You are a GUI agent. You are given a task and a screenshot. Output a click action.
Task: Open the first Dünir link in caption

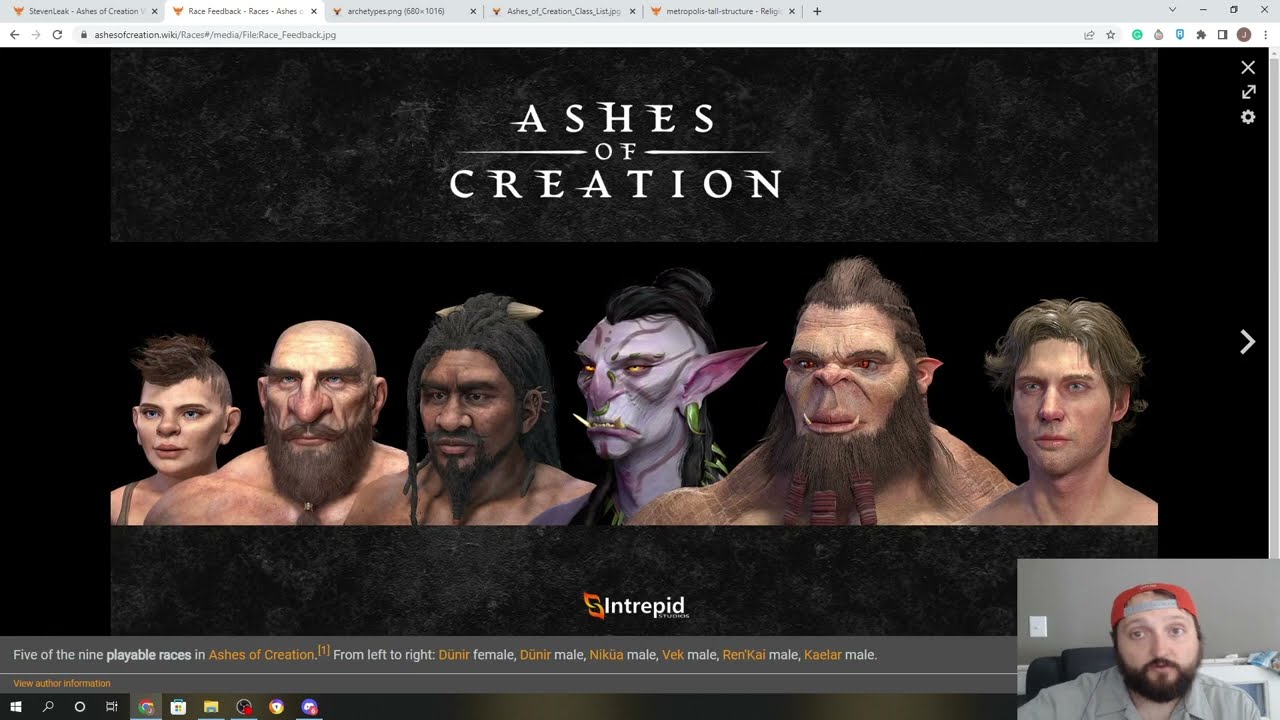click(x=454, y=655)
